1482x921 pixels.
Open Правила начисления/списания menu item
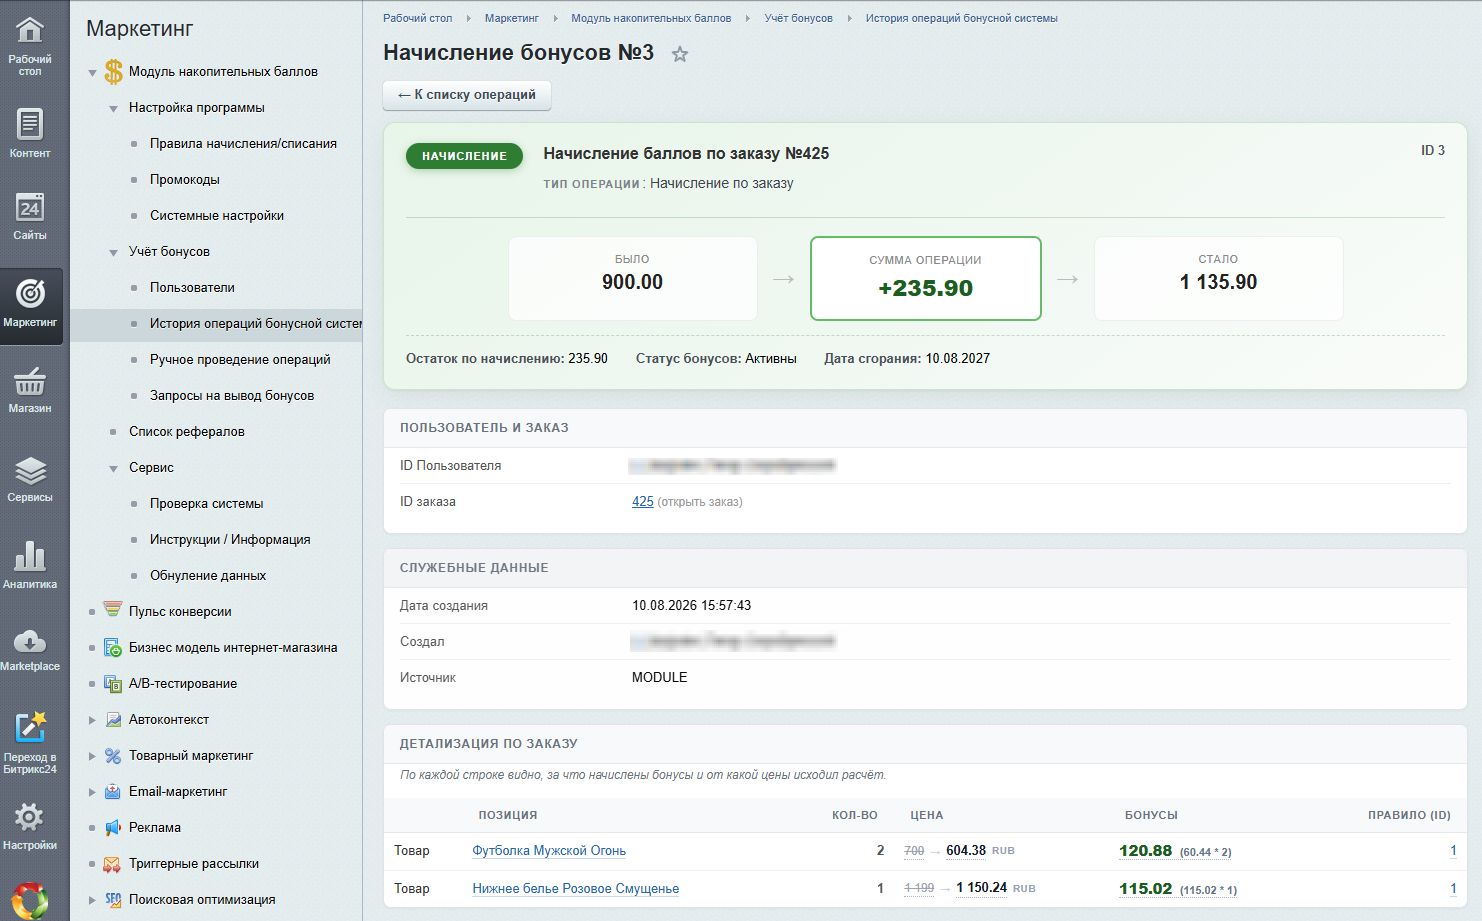tap(243, 143)
